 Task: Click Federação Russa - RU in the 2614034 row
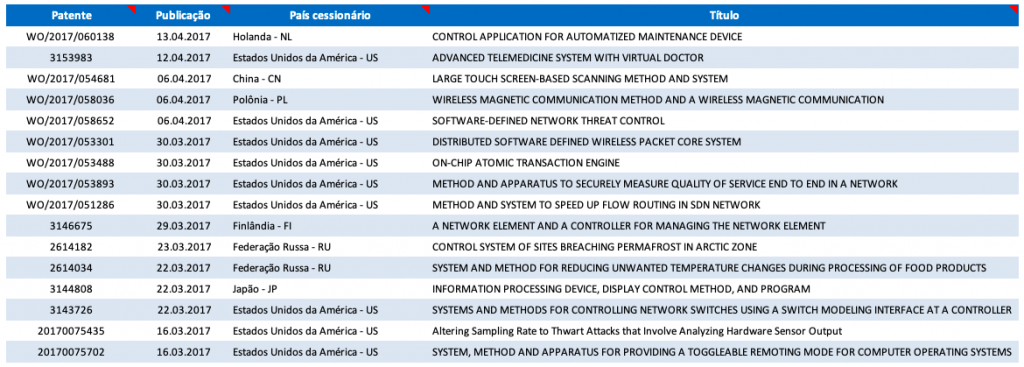[283, 268]
